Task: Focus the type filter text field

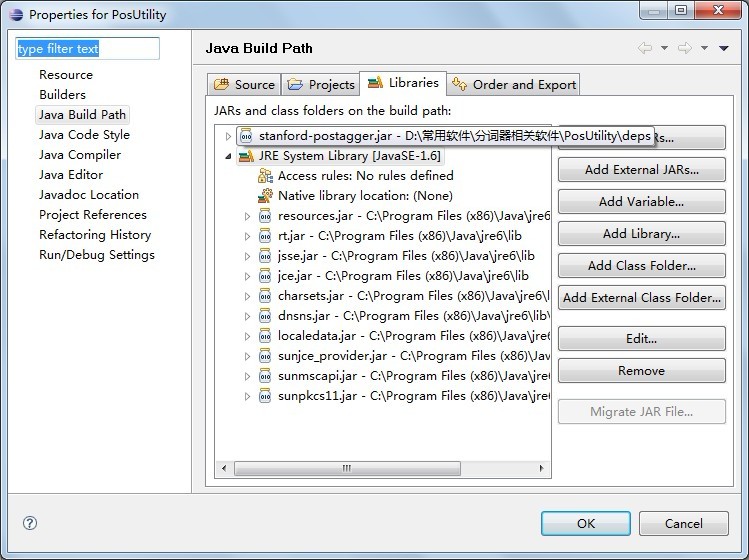Action: (87, 48)
